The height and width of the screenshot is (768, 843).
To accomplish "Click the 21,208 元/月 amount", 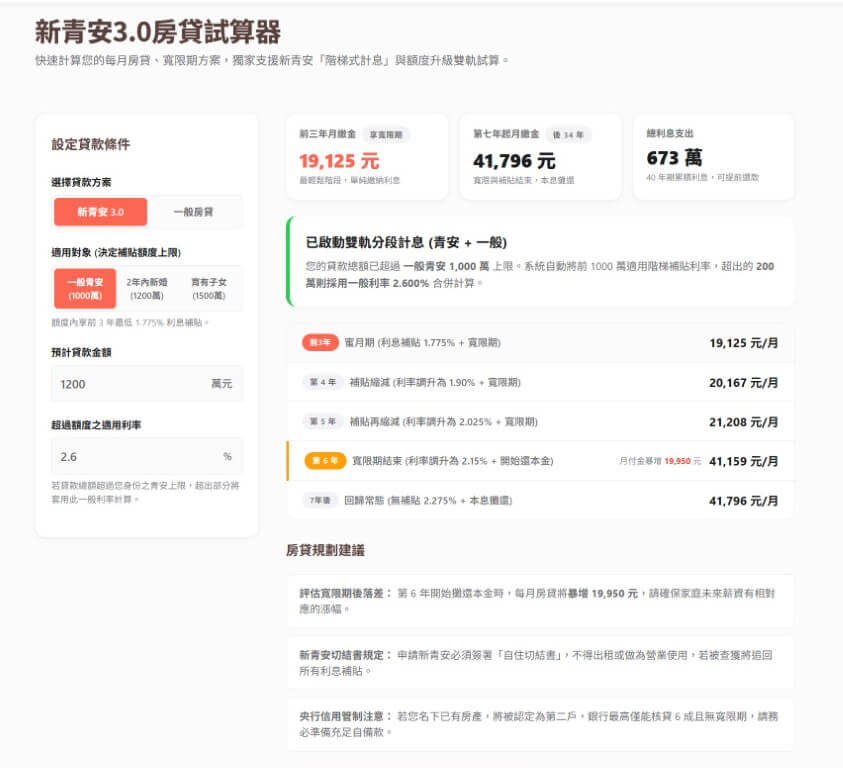I will pos(744,422).
